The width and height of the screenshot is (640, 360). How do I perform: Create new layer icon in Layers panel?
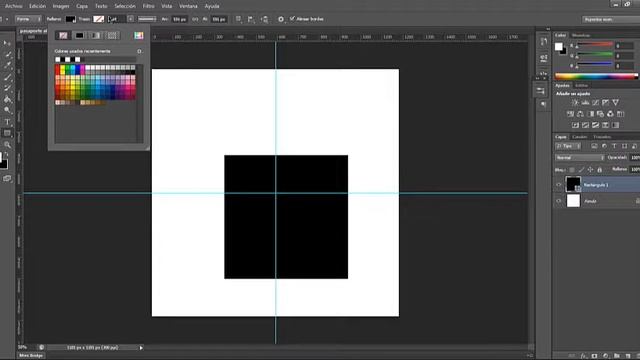(628, 356)
